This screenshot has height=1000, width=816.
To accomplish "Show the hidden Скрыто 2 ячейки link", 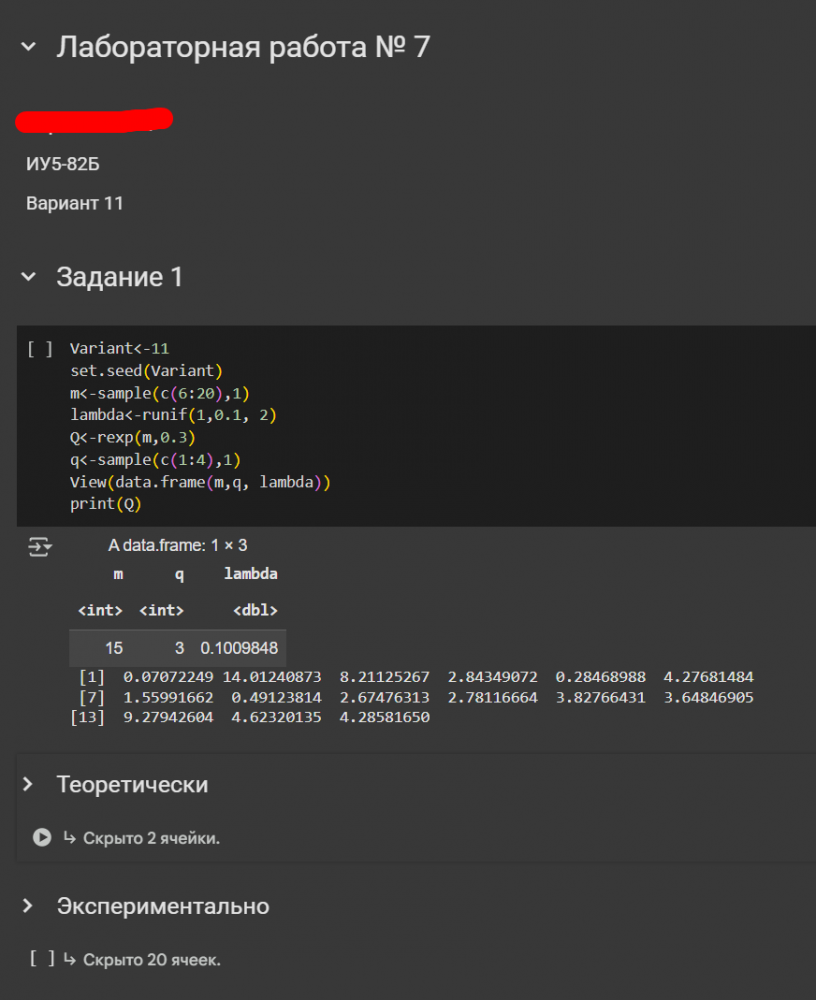I will click(151, 838).
